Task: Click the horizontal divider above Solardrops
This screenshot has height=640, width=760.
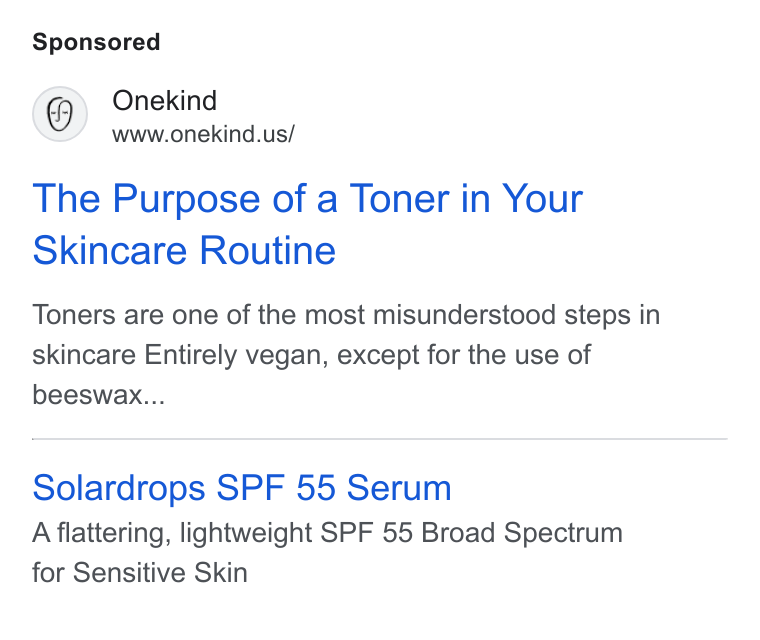Action: (x=380, y=439)
